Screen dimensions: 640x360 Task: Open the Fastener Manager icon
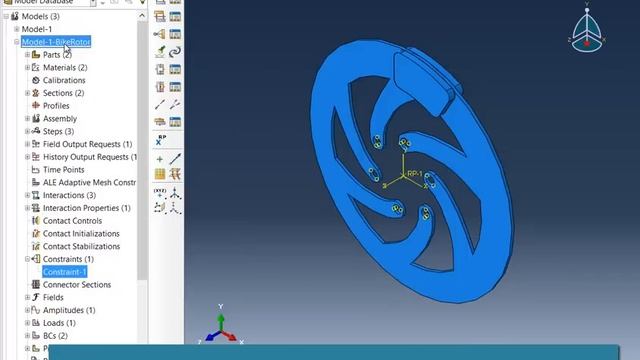pyautogui.click(x=175, y=122)
